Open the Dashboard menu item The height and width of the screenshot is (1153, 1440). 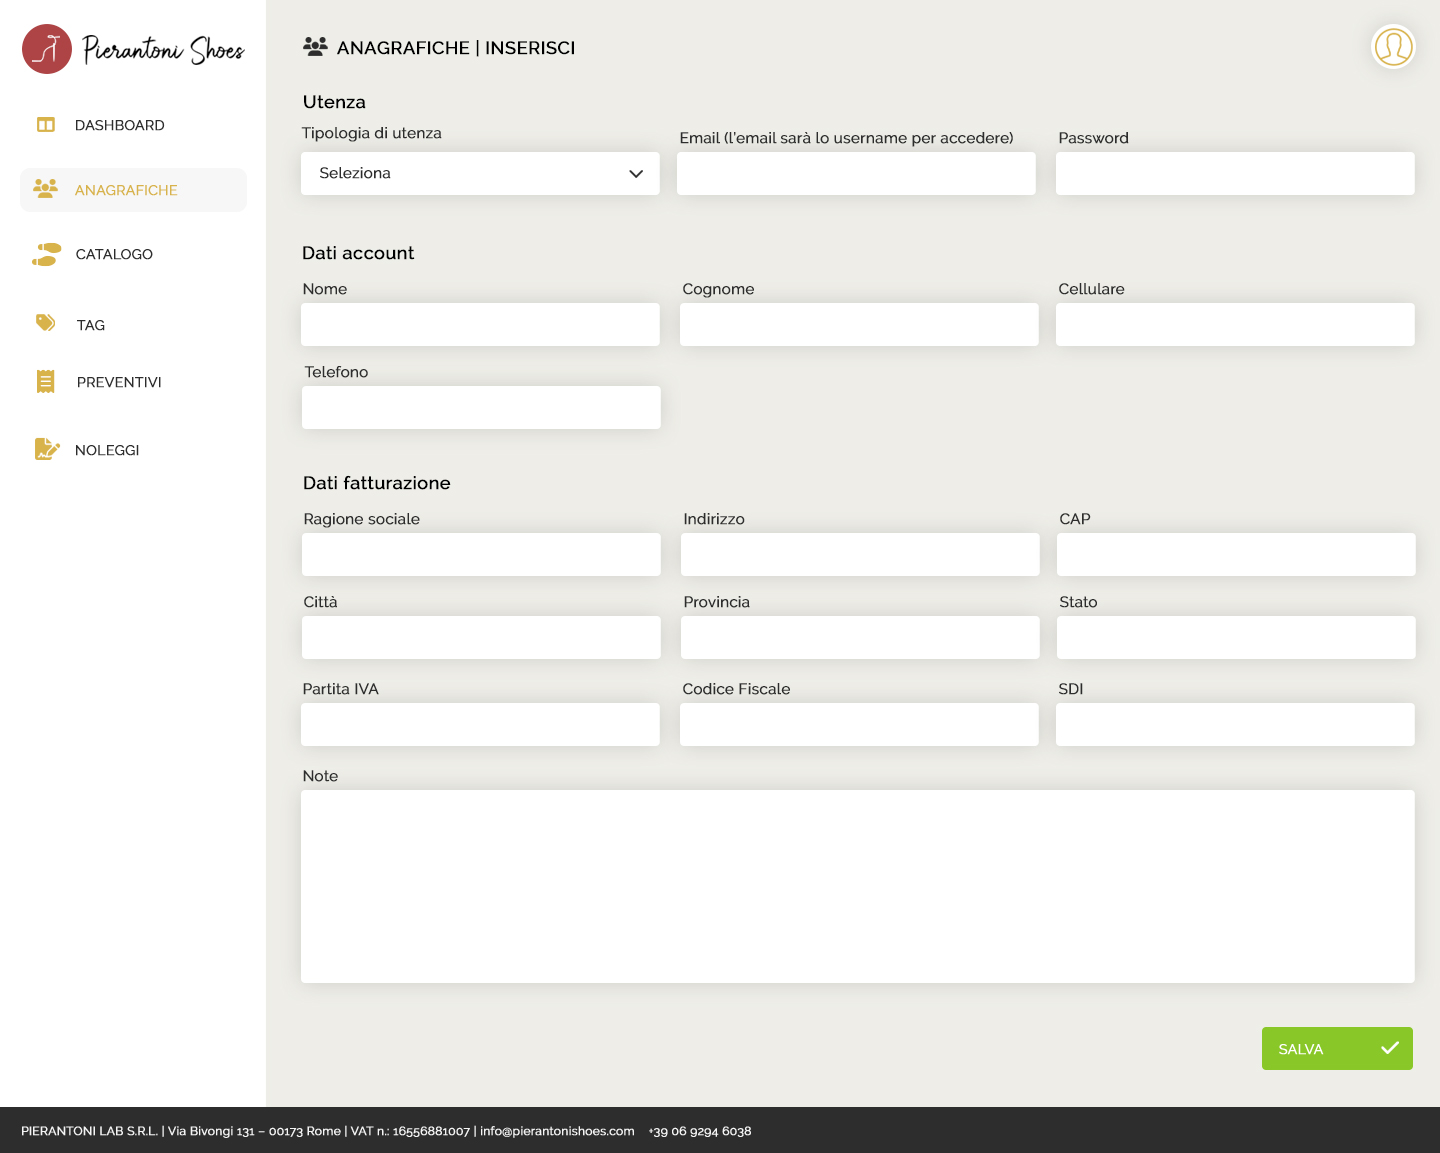tap(119, 125)
